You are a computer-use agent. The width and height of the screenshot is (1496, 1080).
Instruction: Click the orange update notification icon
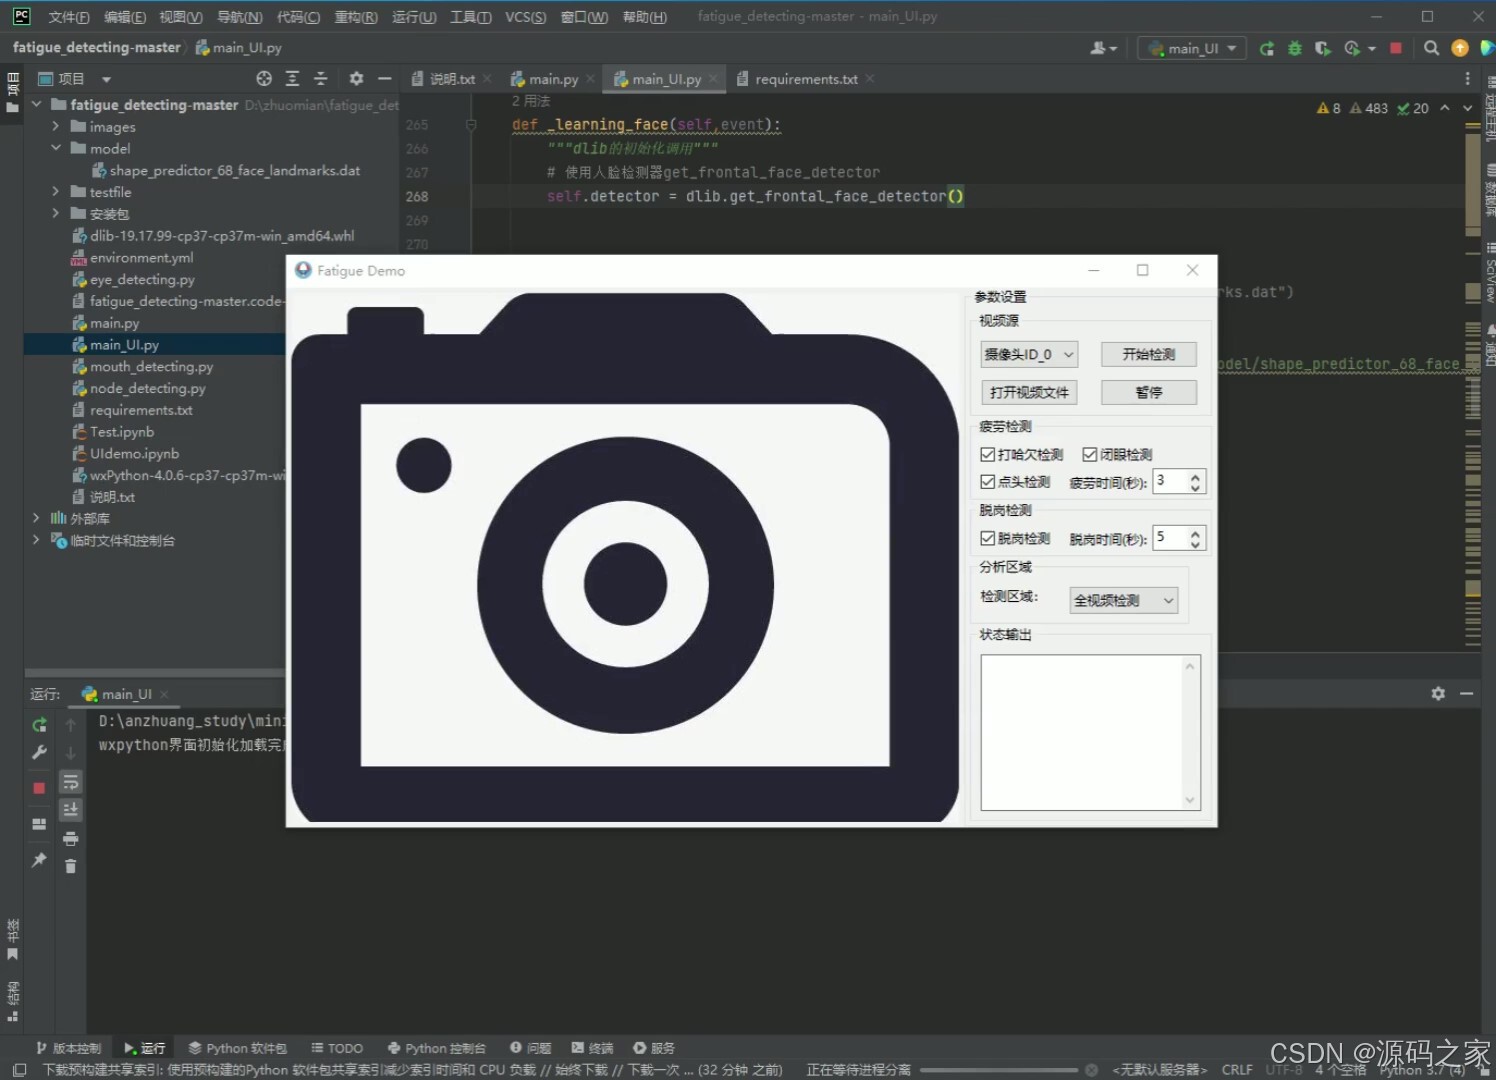[1460, 48]
